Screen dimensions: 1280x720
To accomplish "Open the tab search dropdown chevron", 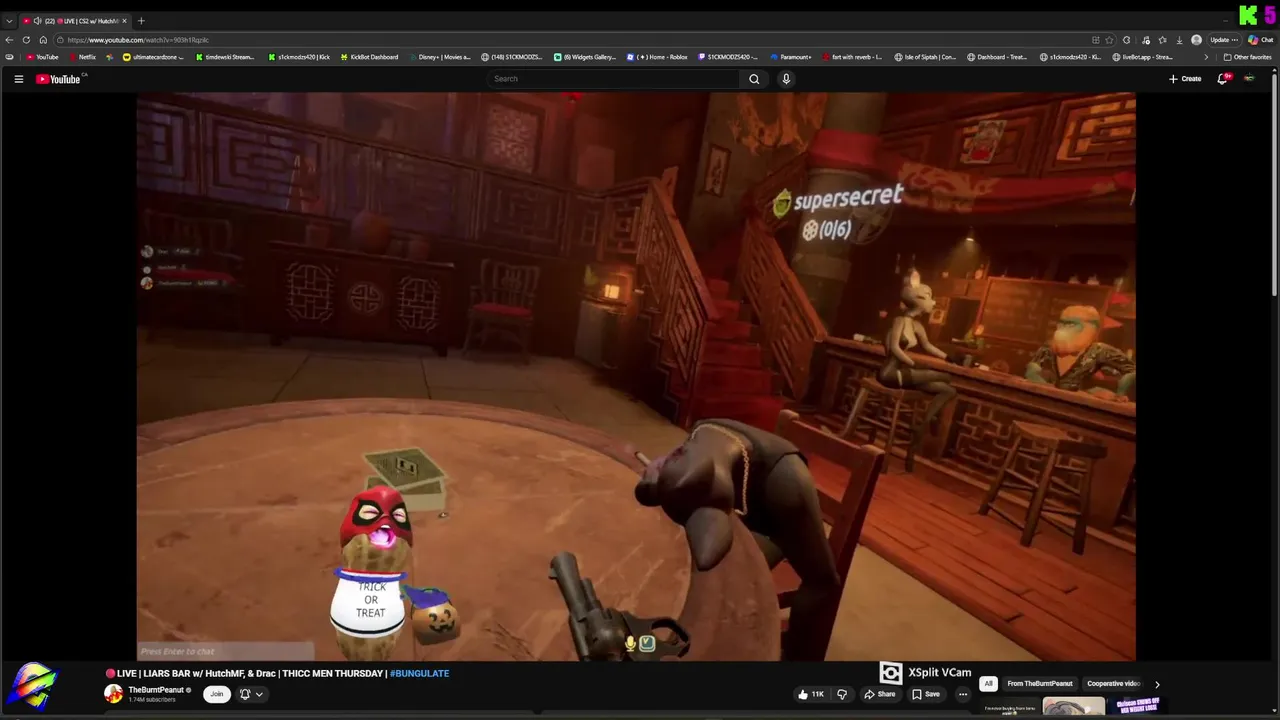I will (x=9, y=21).
